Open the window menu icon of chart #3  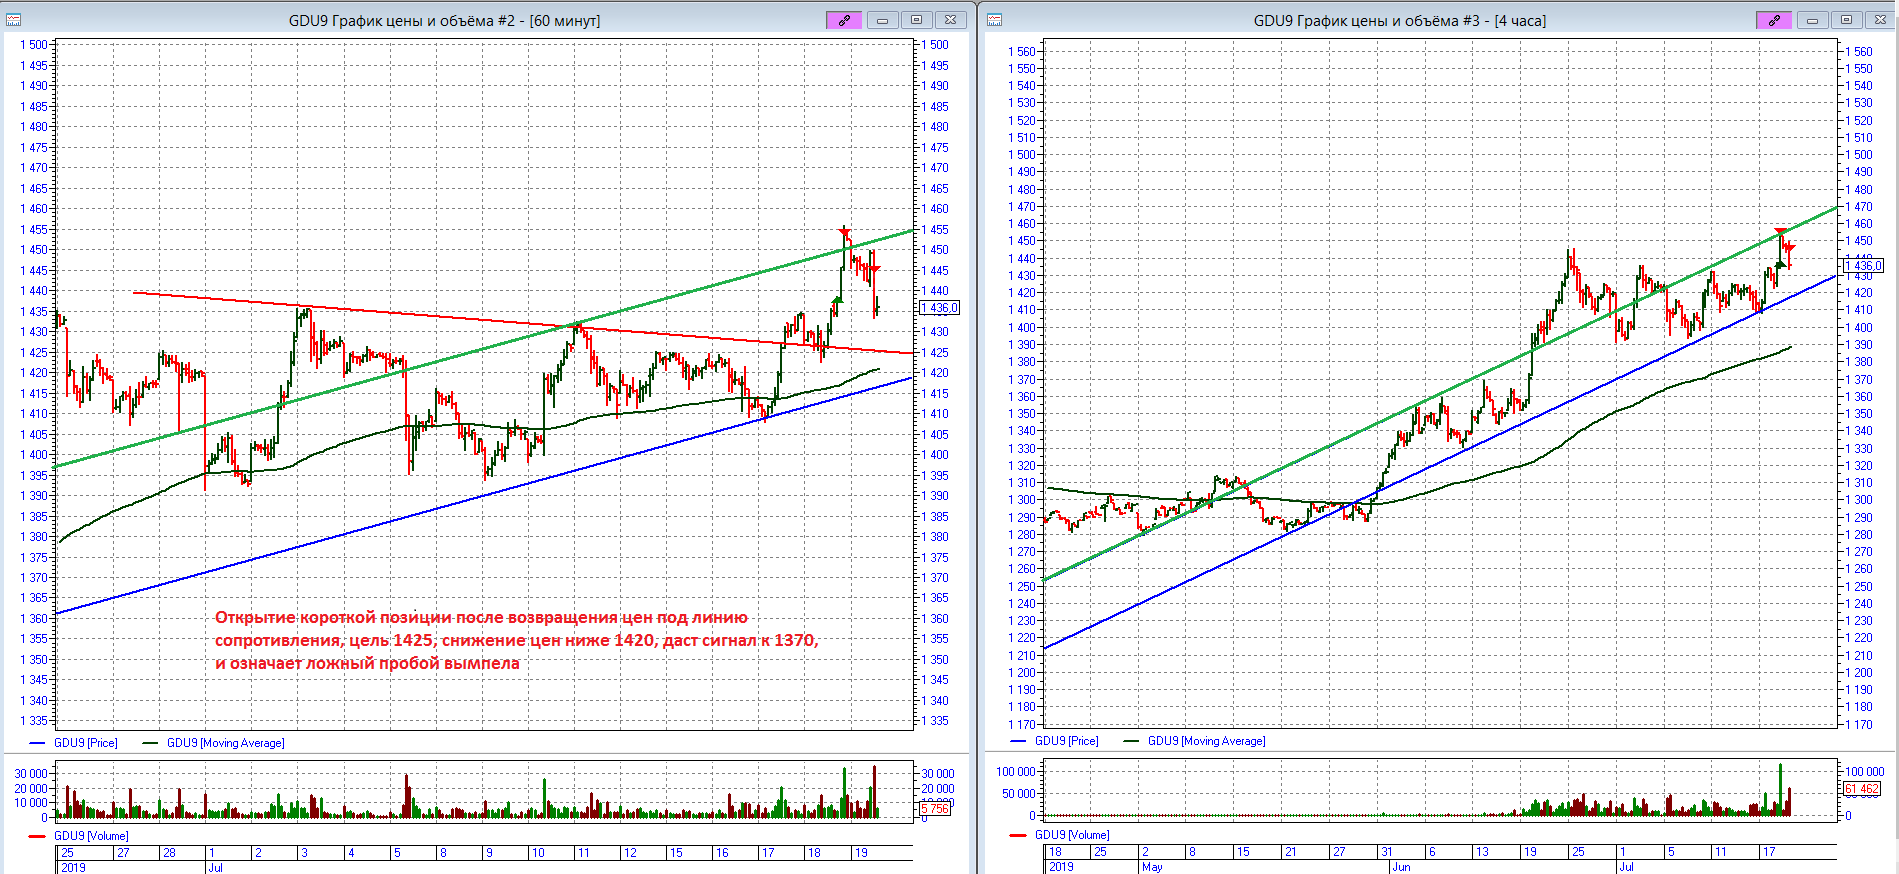coord(995,20)
